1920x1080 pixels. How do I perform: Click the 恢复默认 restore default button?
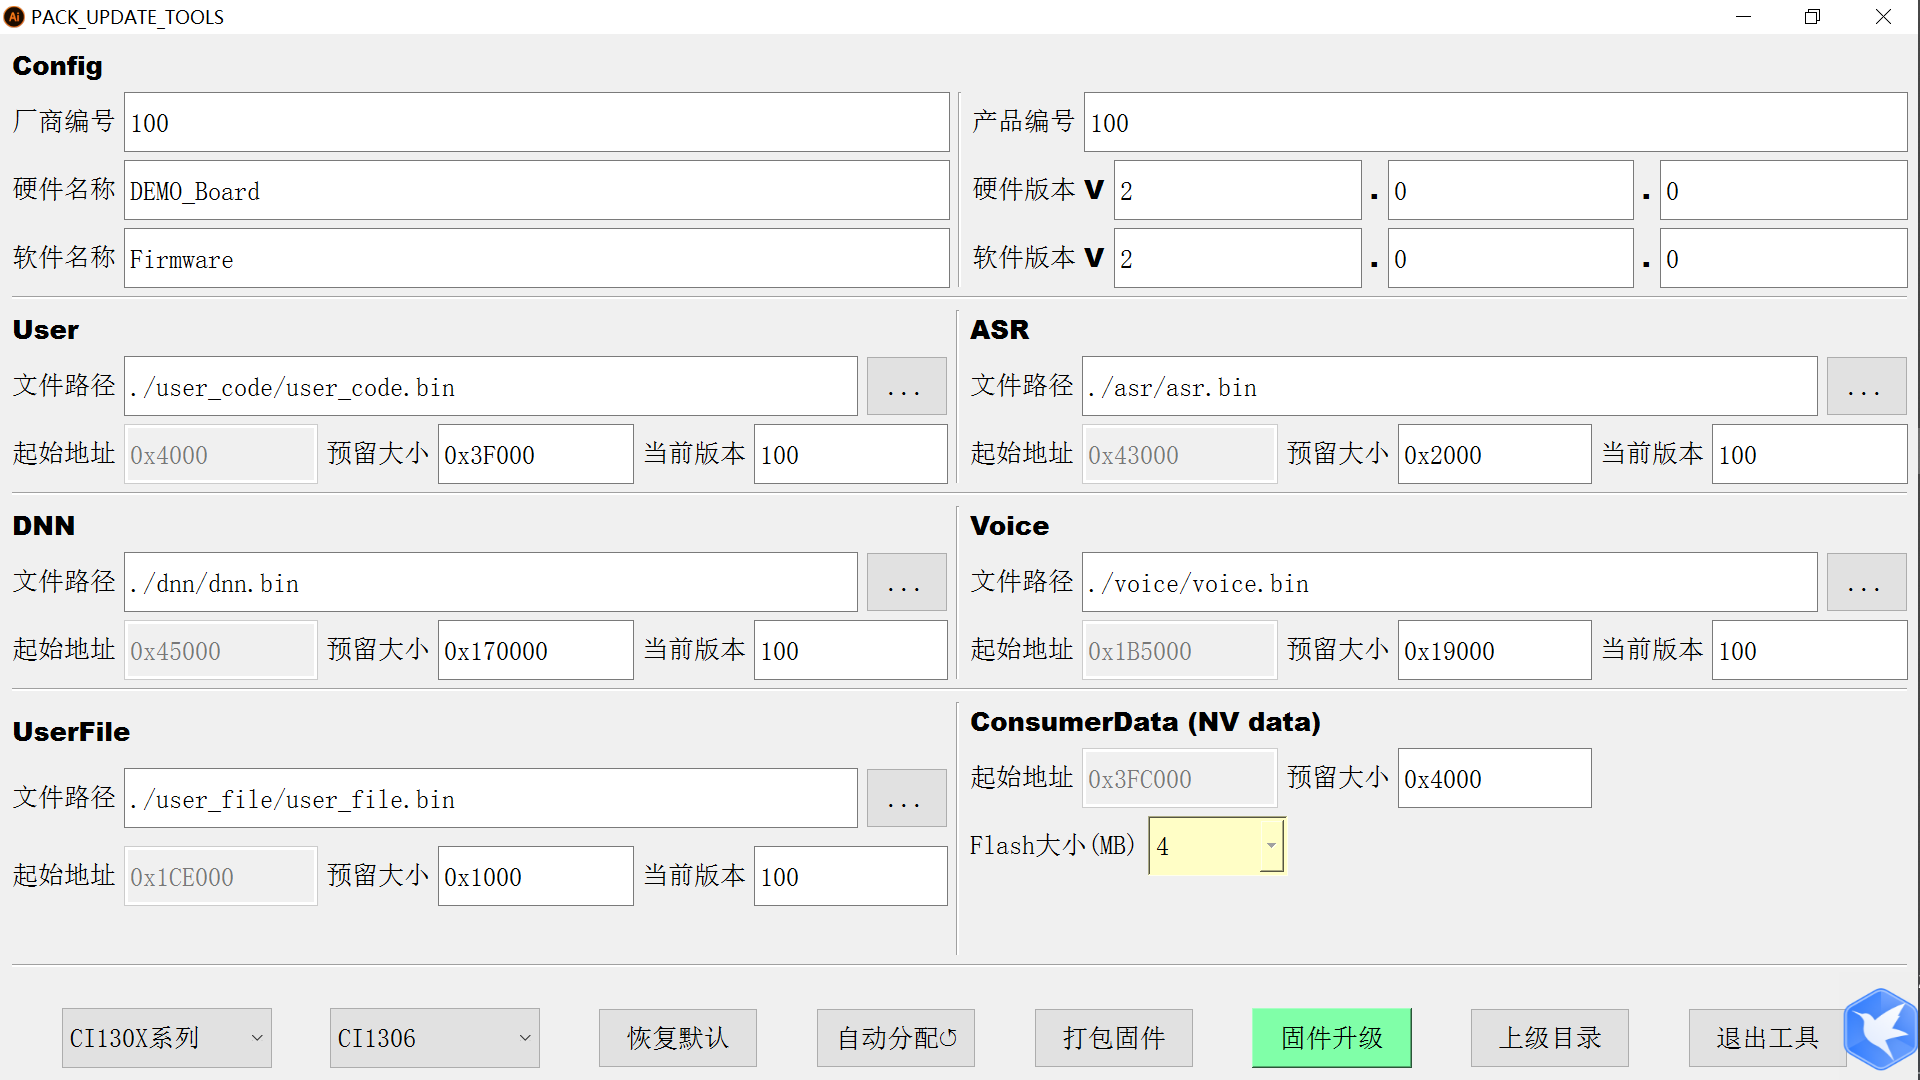677,1038
